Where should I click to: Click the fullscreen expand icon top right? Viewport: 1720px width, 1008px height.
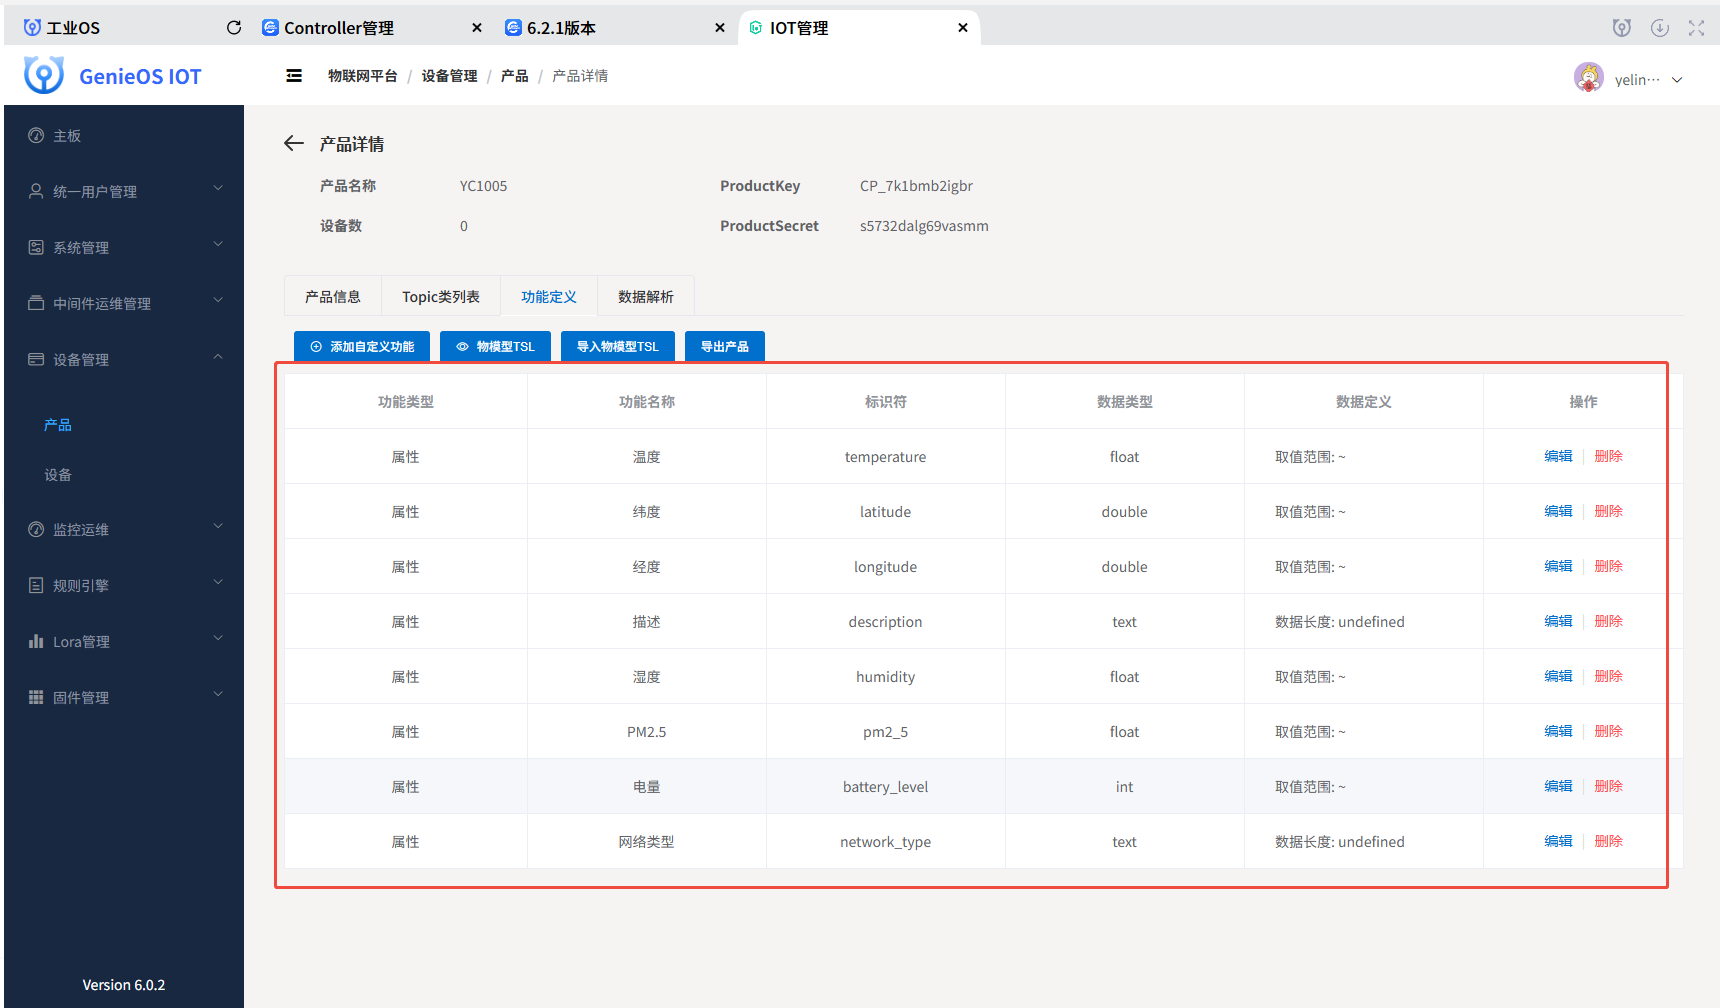1696,28
